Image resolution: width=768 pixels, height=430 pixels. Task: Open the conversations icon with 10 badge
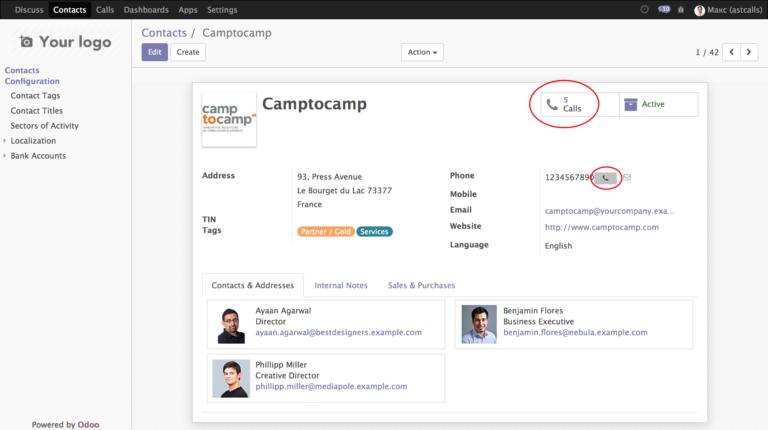click(x=664, y=9)
